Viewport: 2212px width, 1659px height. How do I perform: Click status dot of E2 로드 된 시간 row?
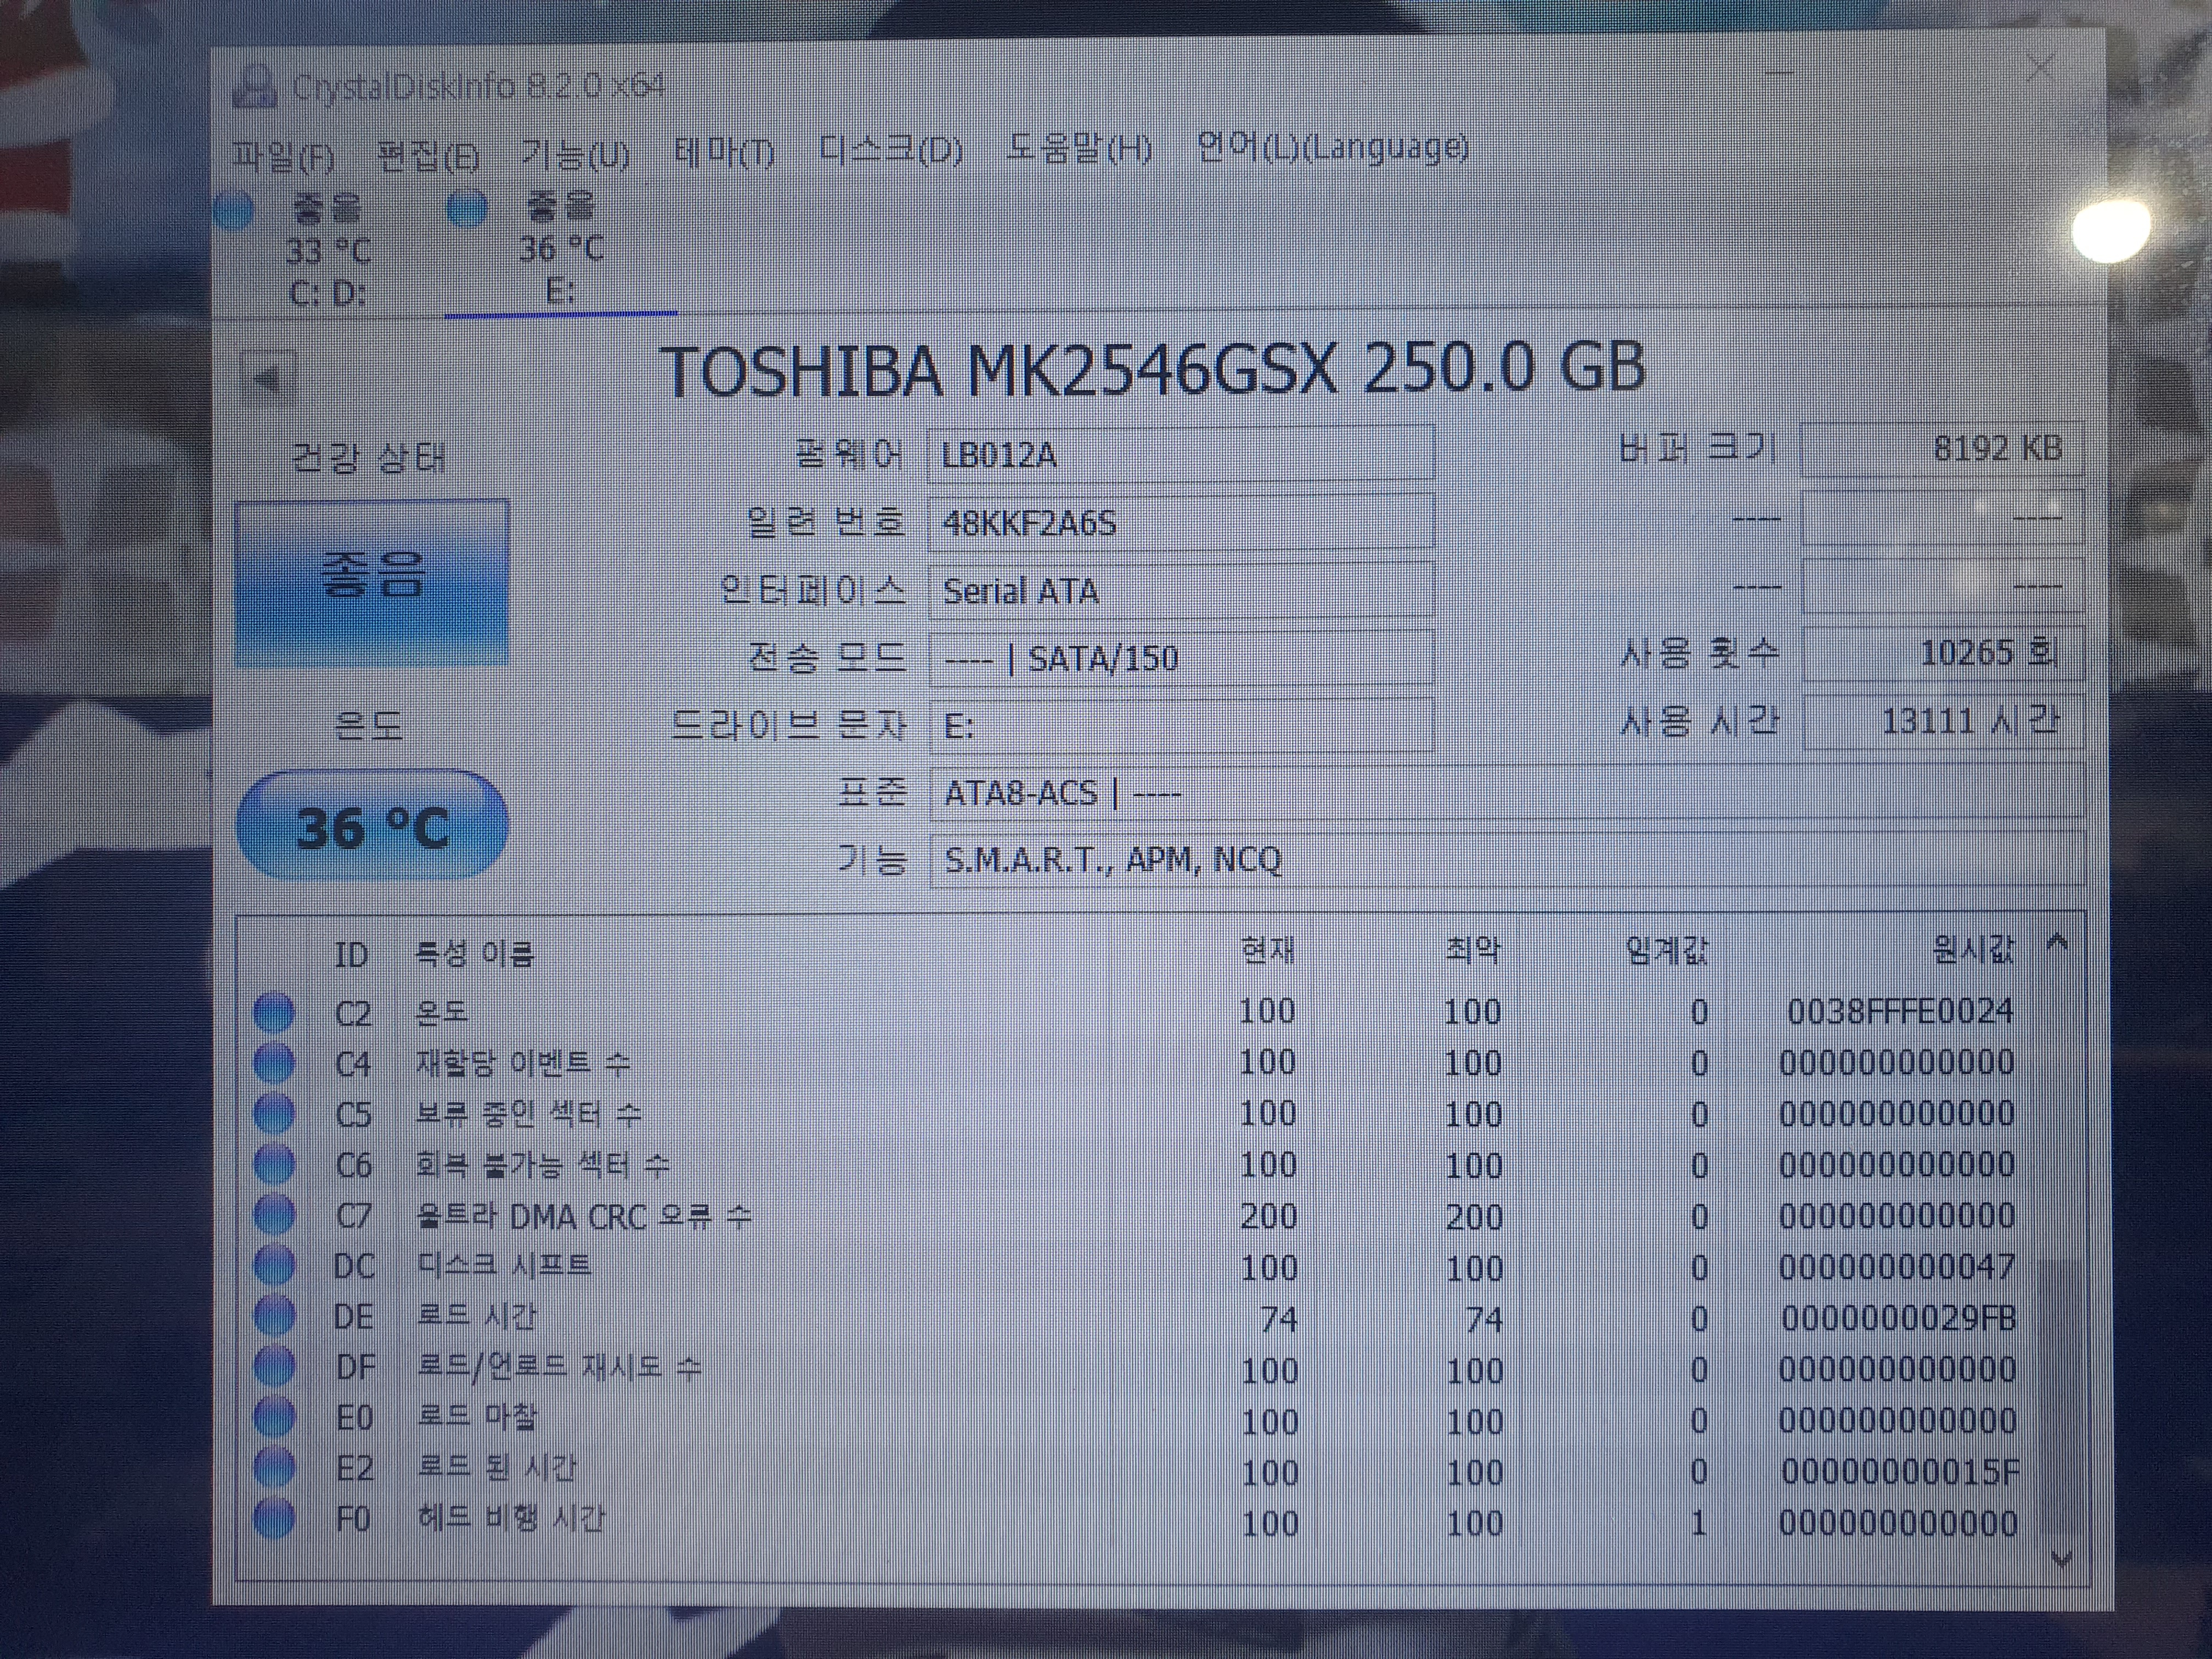(x=274, y=1468)
